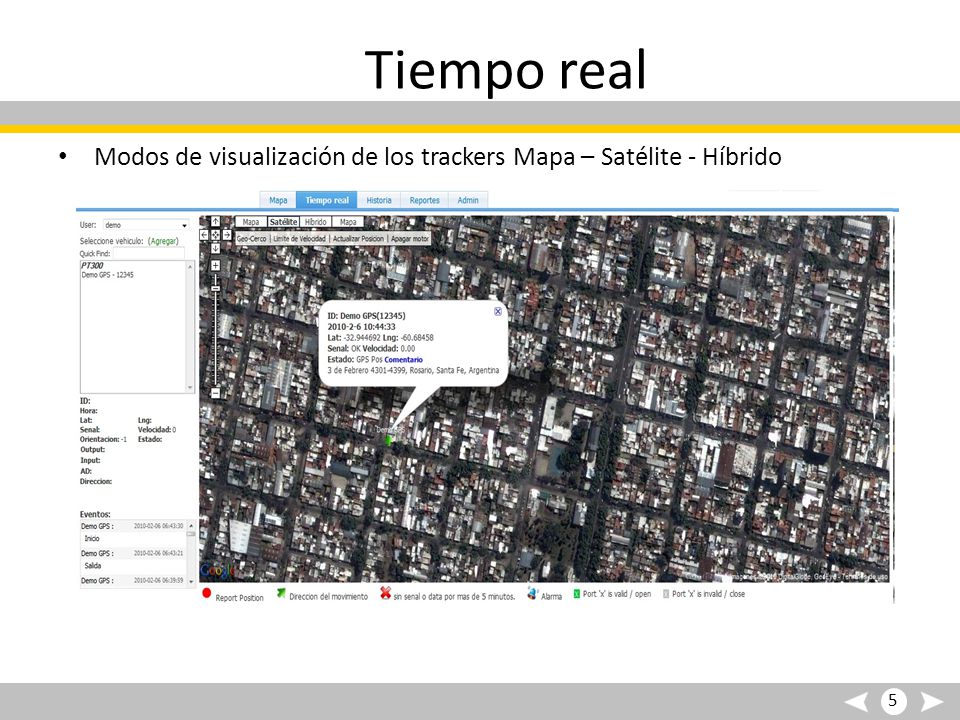Viewport: 960px width, 720px height.
Task: Select the PT300 group in vehicle list
Action: [x=92, y=266]
